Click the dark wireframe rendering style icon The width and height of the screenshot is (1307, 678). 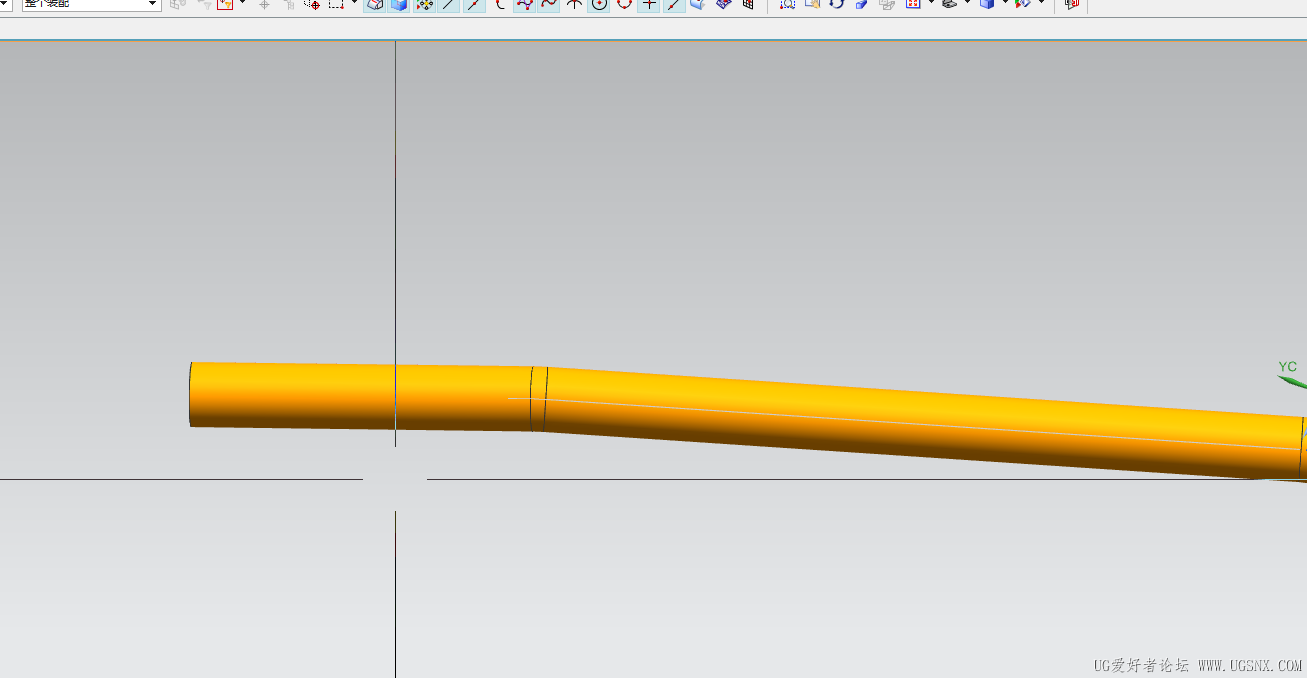(x=949, y=4)
